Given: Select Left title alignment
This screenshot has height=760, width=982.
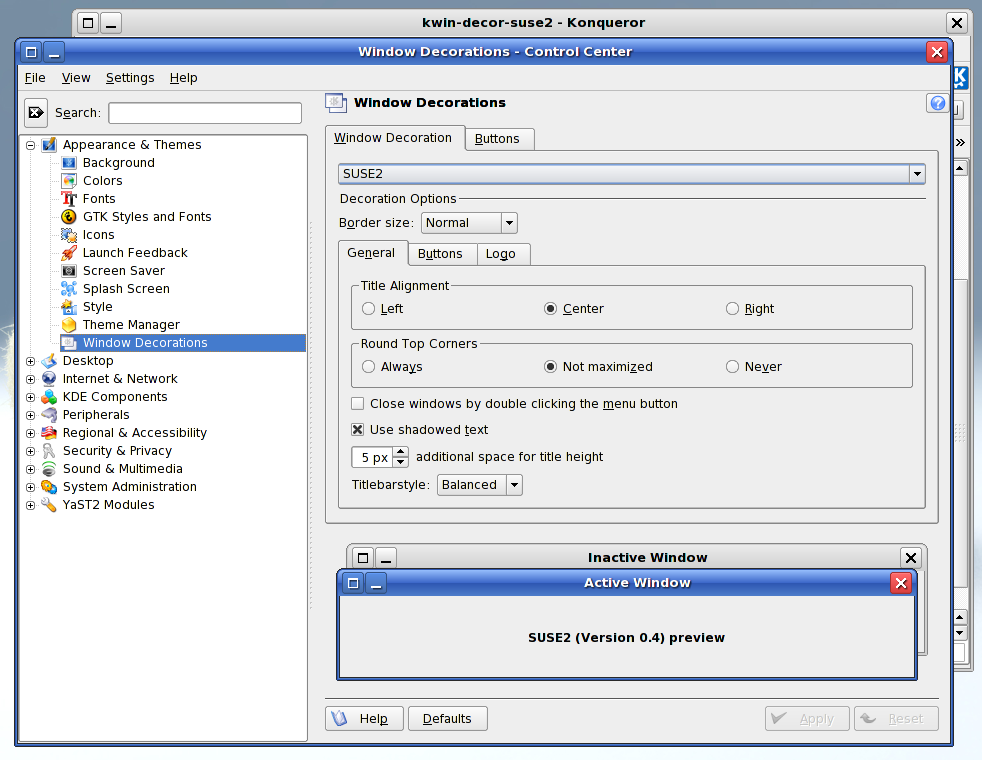Looking at the screenshot, I should pos(368,309).
